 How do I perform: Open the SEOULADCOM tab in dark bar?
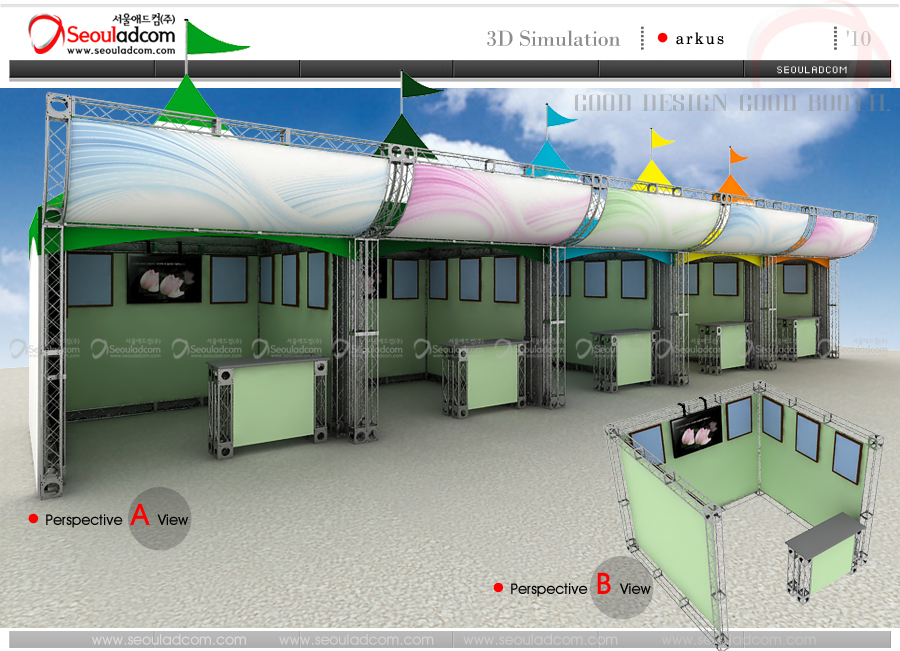[x=812, y=69]
